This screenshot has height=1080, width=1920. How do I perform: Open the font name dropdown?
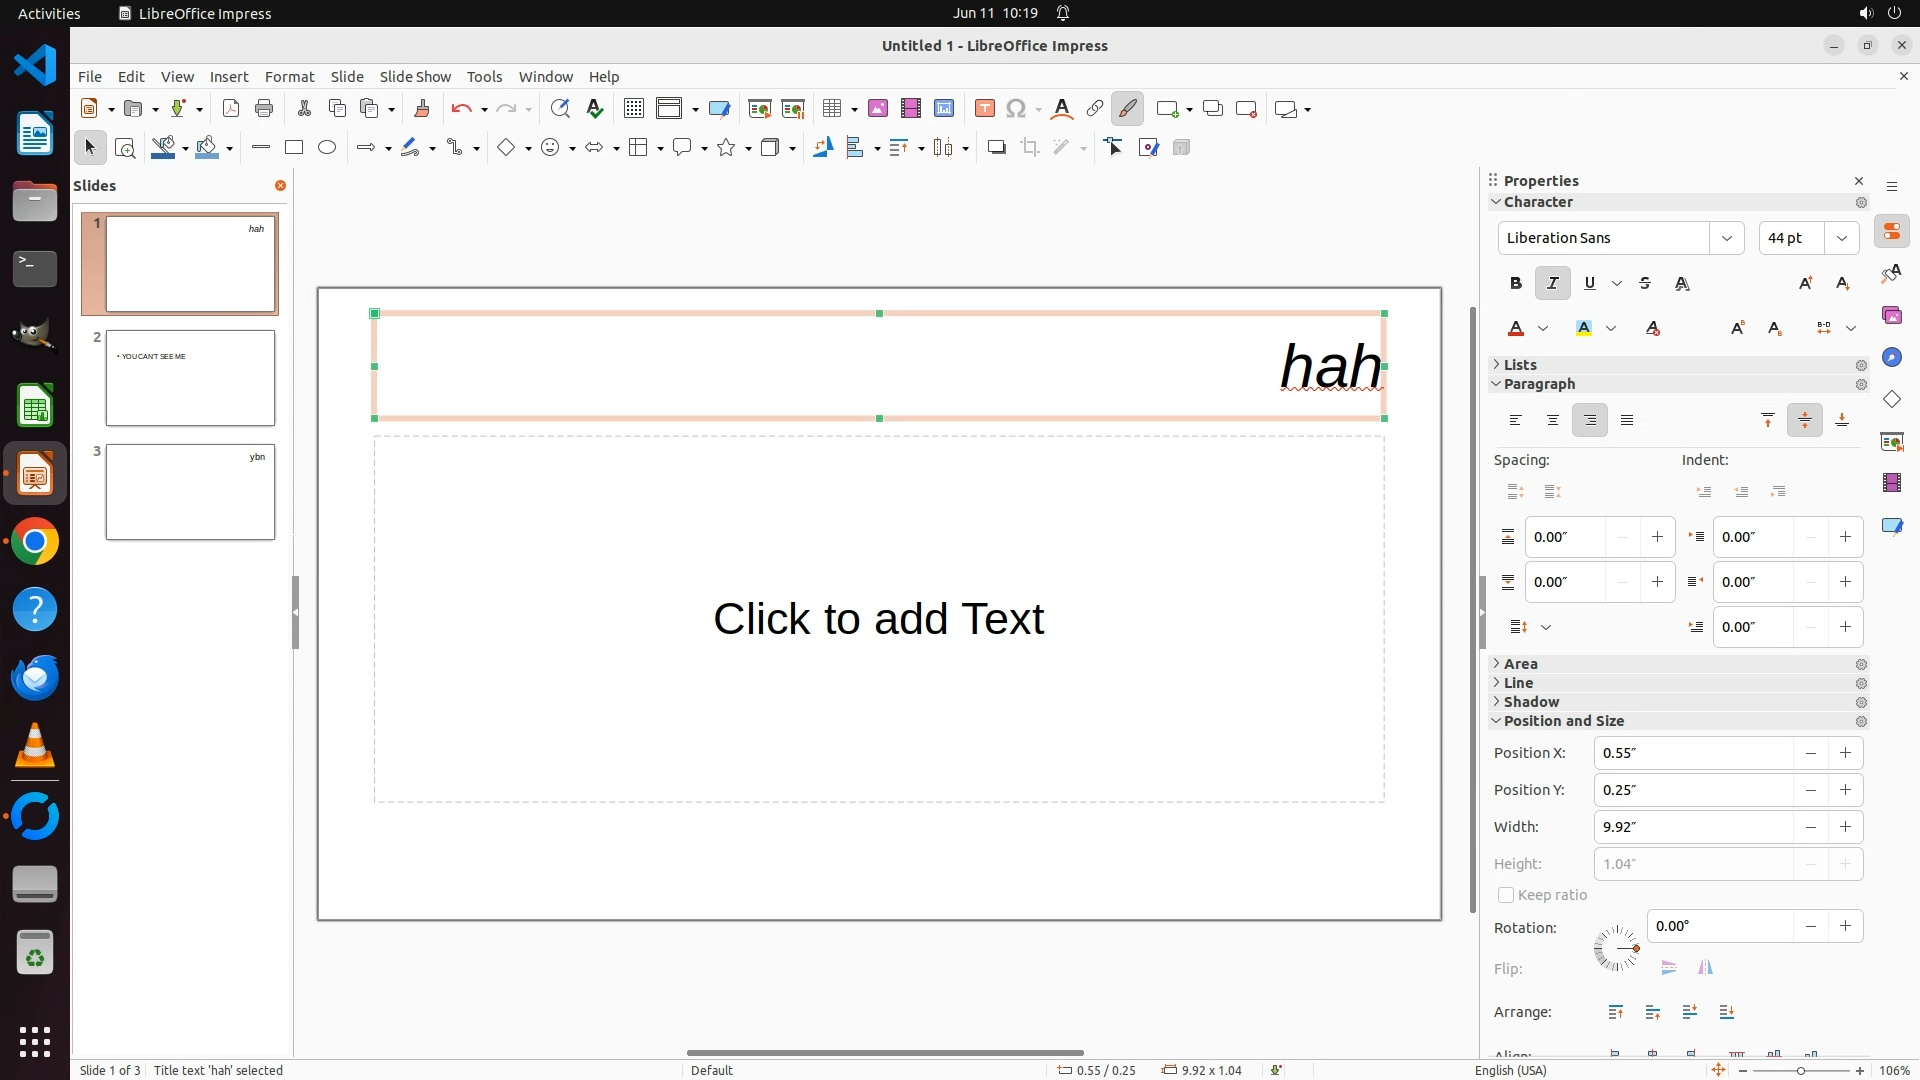point(1726,238)
